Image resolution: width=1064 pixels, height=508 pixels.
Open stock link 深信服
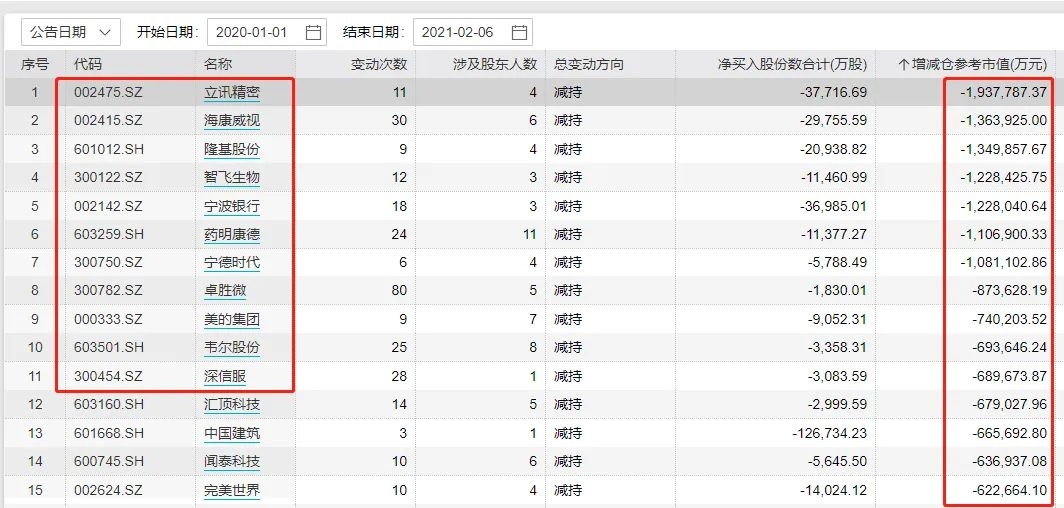225,376
